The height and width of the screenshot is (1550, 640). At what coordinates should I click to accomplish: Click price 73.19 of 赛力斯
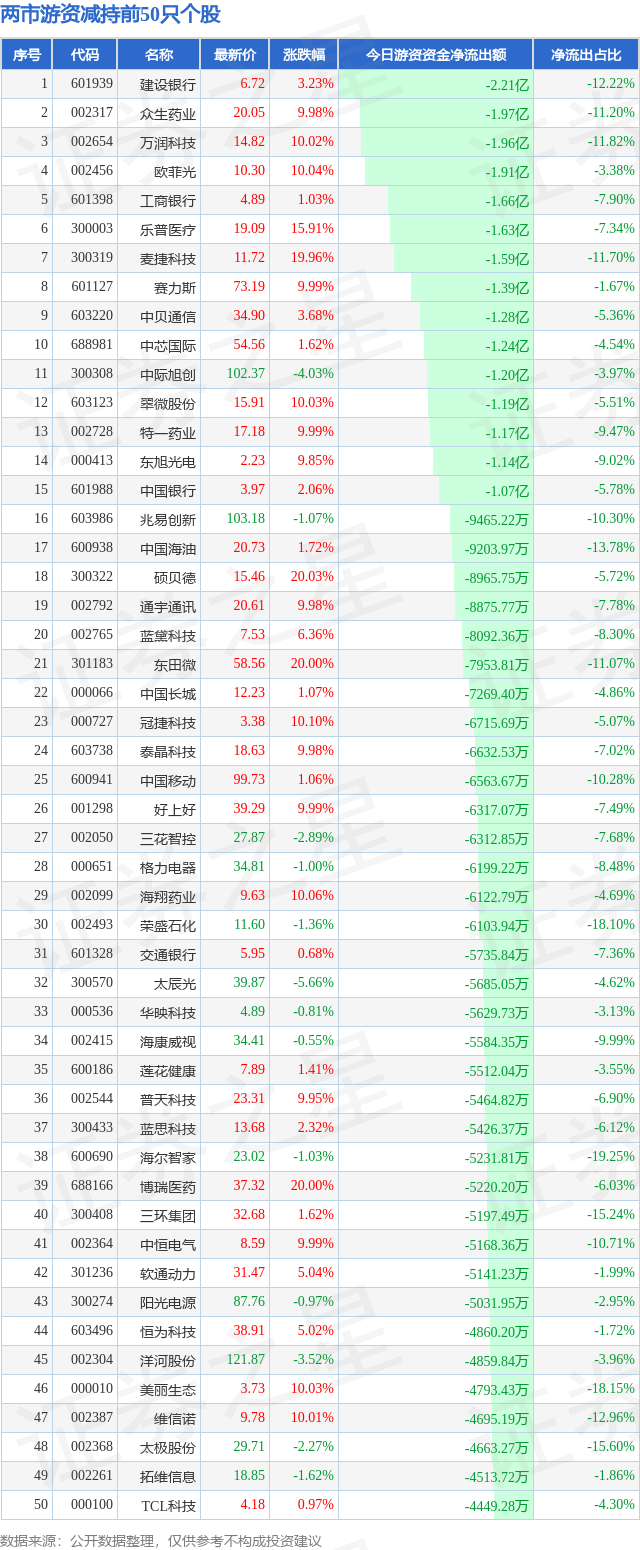[249, 288]
